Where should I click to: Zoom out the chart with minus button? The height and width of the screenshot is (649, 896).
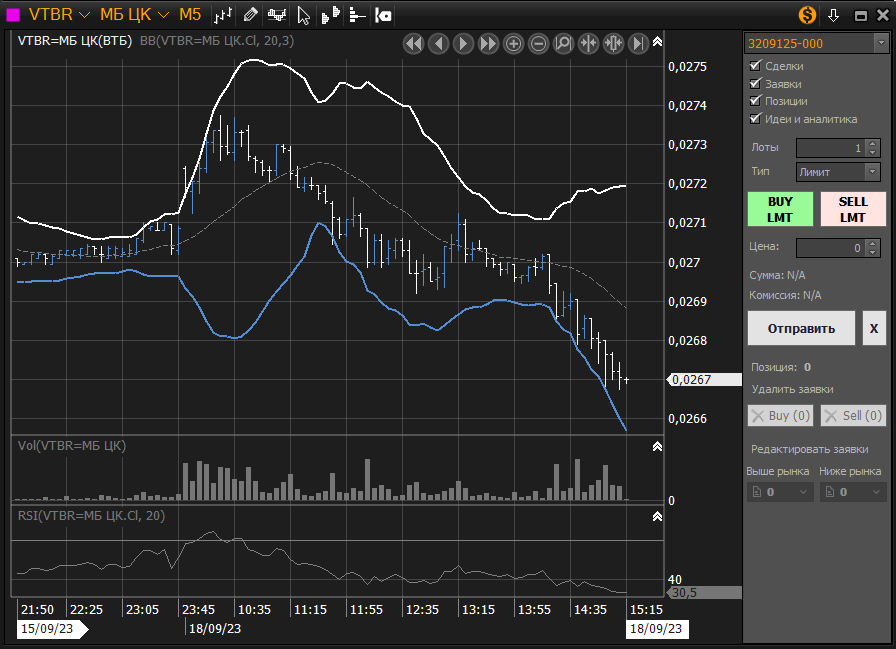538,43
